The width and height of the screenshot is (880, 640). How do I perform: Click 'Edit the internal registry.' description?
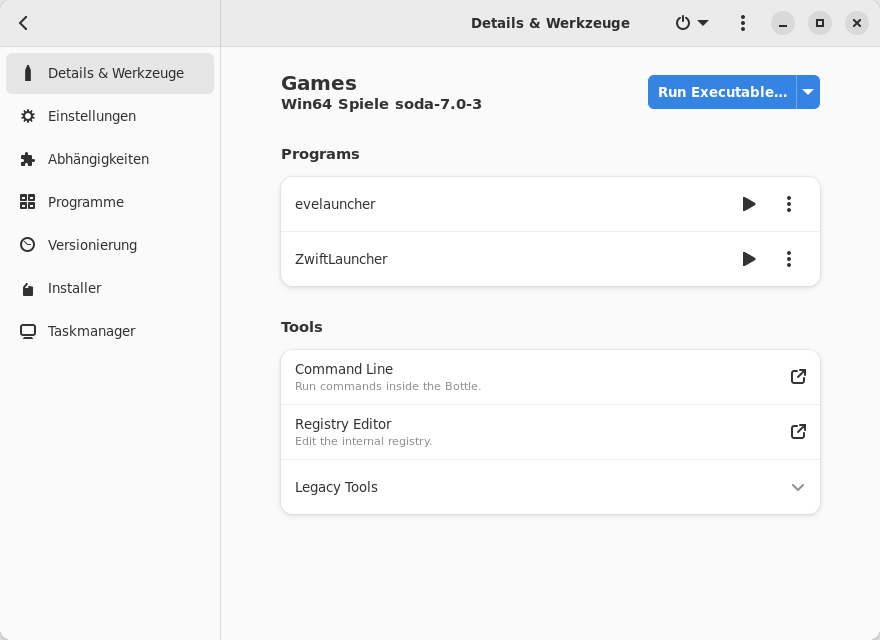(x=364, y=441)
